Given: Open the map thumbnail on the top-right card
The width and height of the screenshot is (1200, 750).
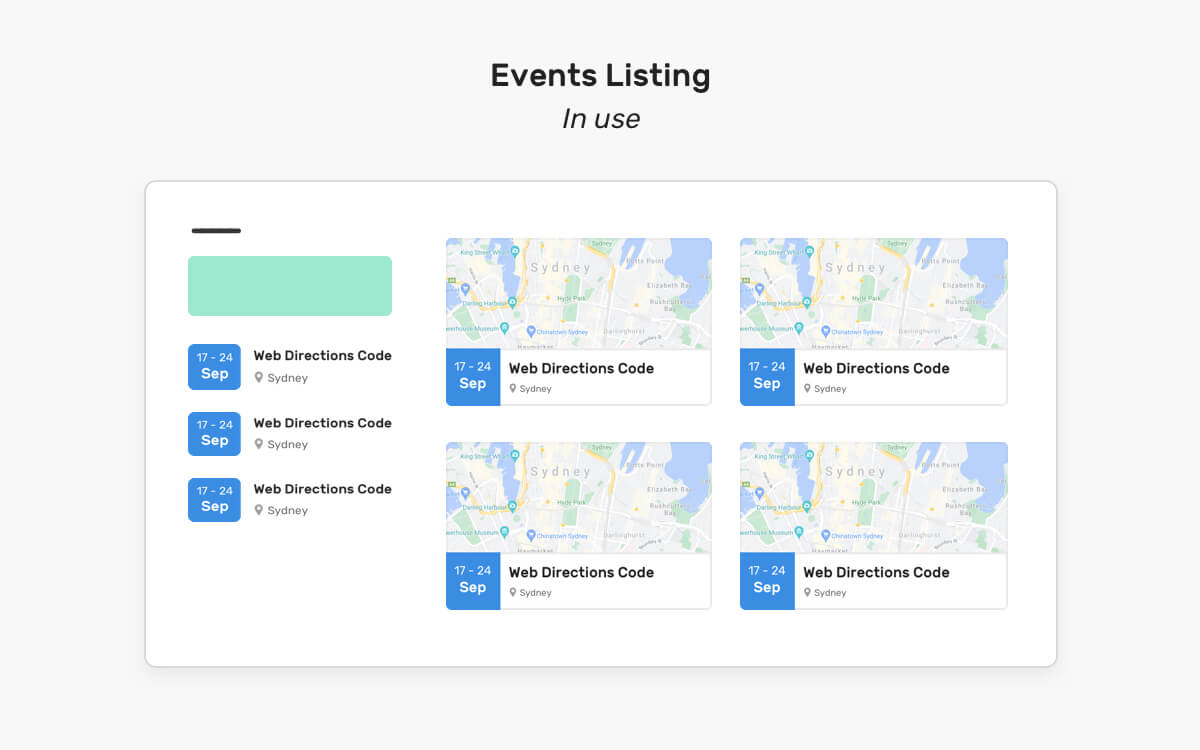Looking at the screenshot, I should (x=873, y=293).
